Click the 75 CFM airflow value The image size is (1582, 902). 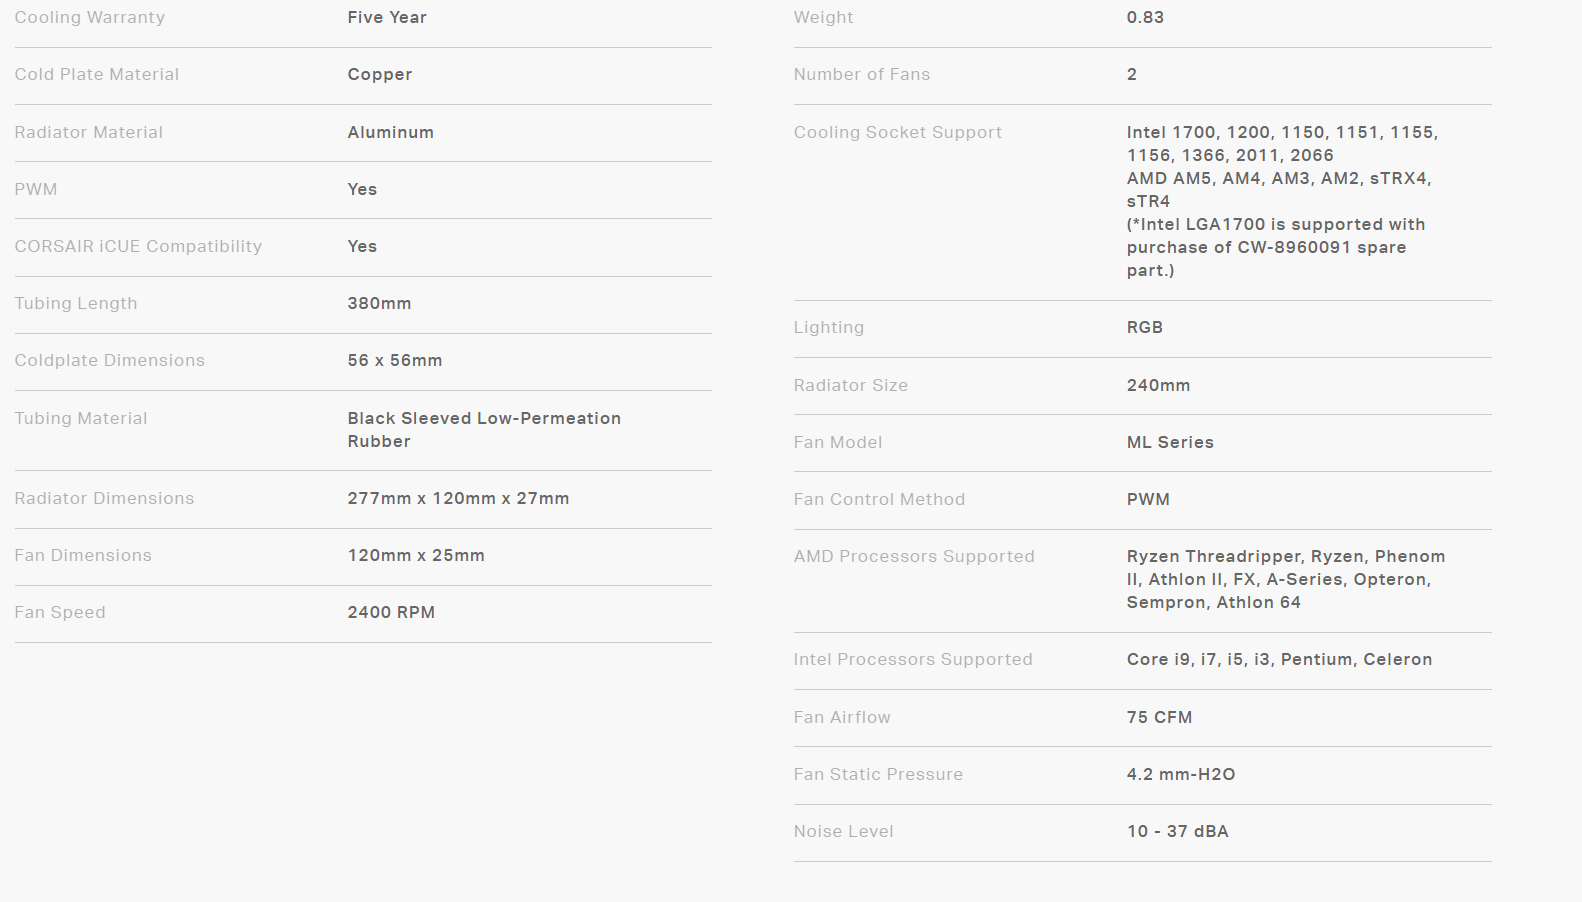tap(1160, 717)
